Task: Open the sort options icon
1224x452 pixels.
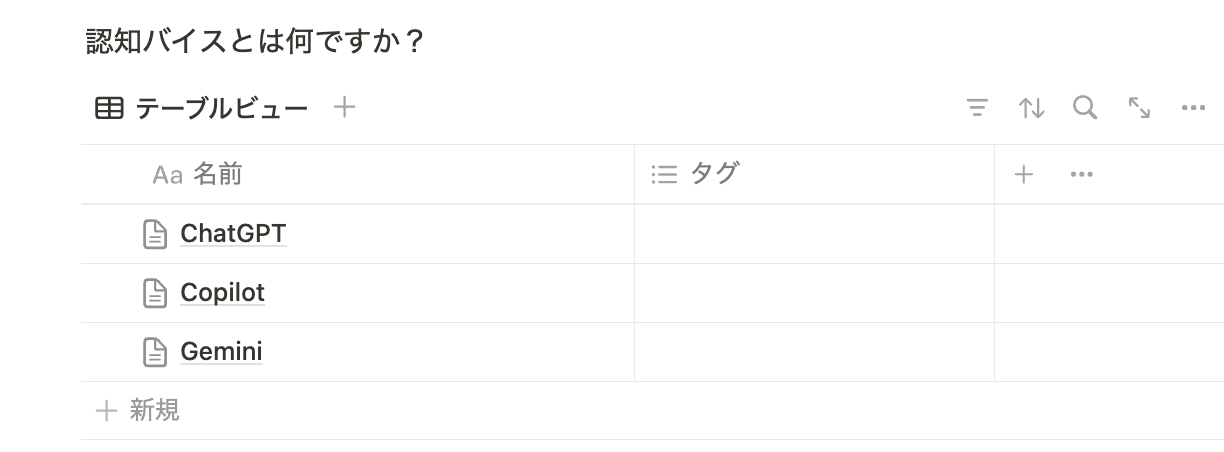Action: [1031, 108]
